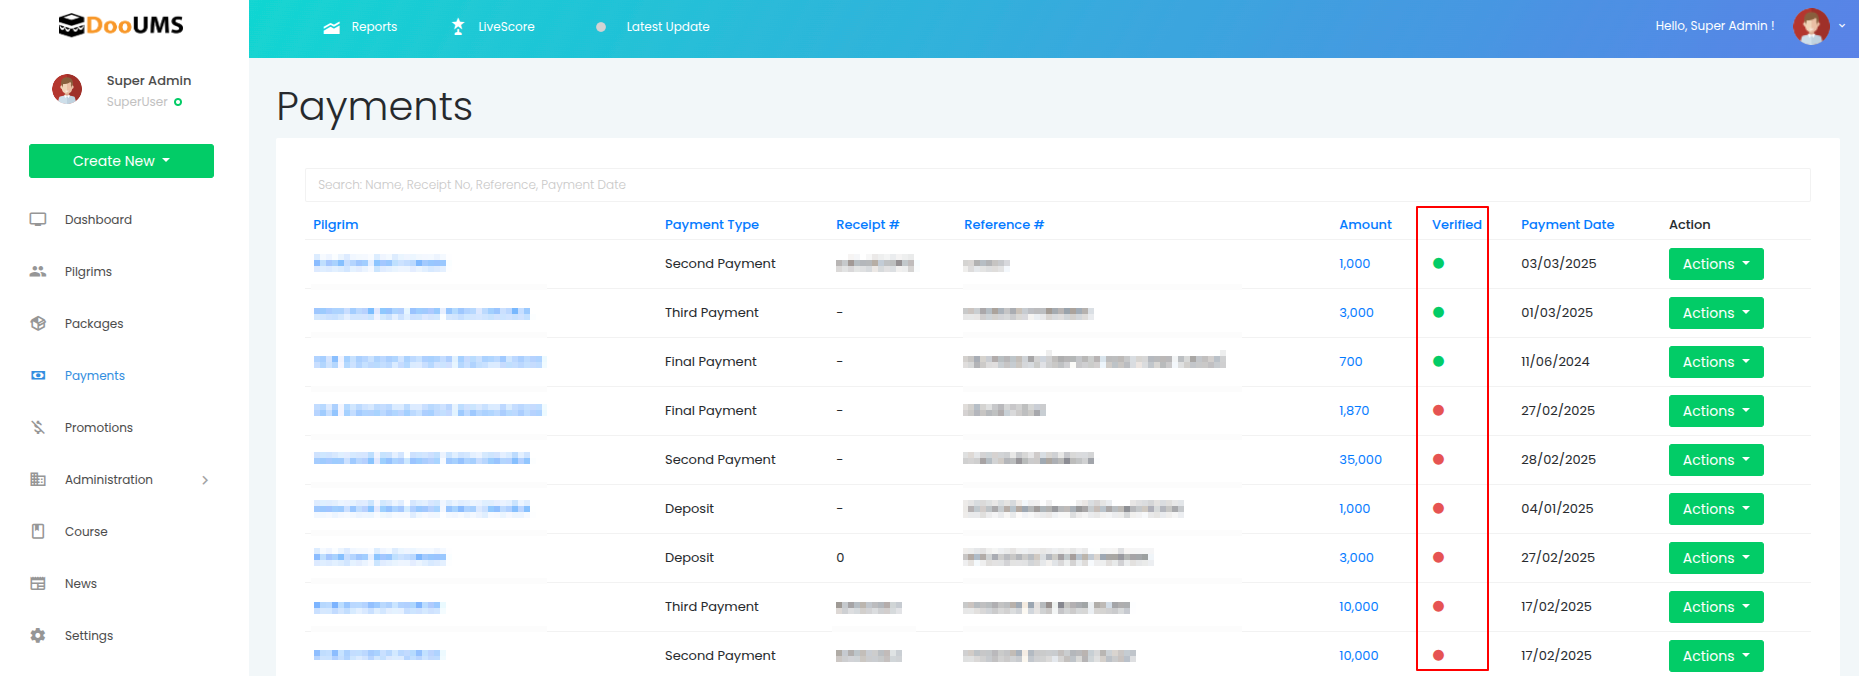This screenshot has width=1859, height=676.
Task: Click the 35,000 amount link
Action: click(1360, 459)
